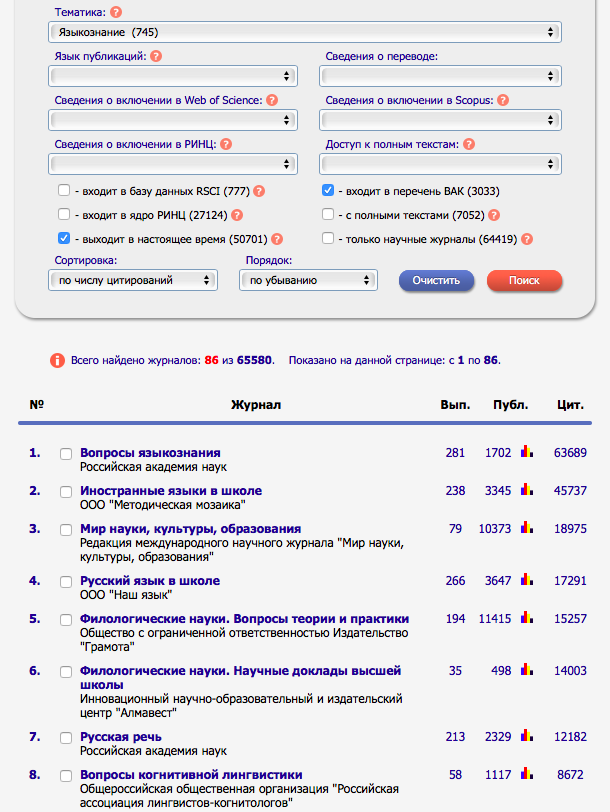
Task: Click help icon for Scopus inclusion
Action: [x=503, y=100]
